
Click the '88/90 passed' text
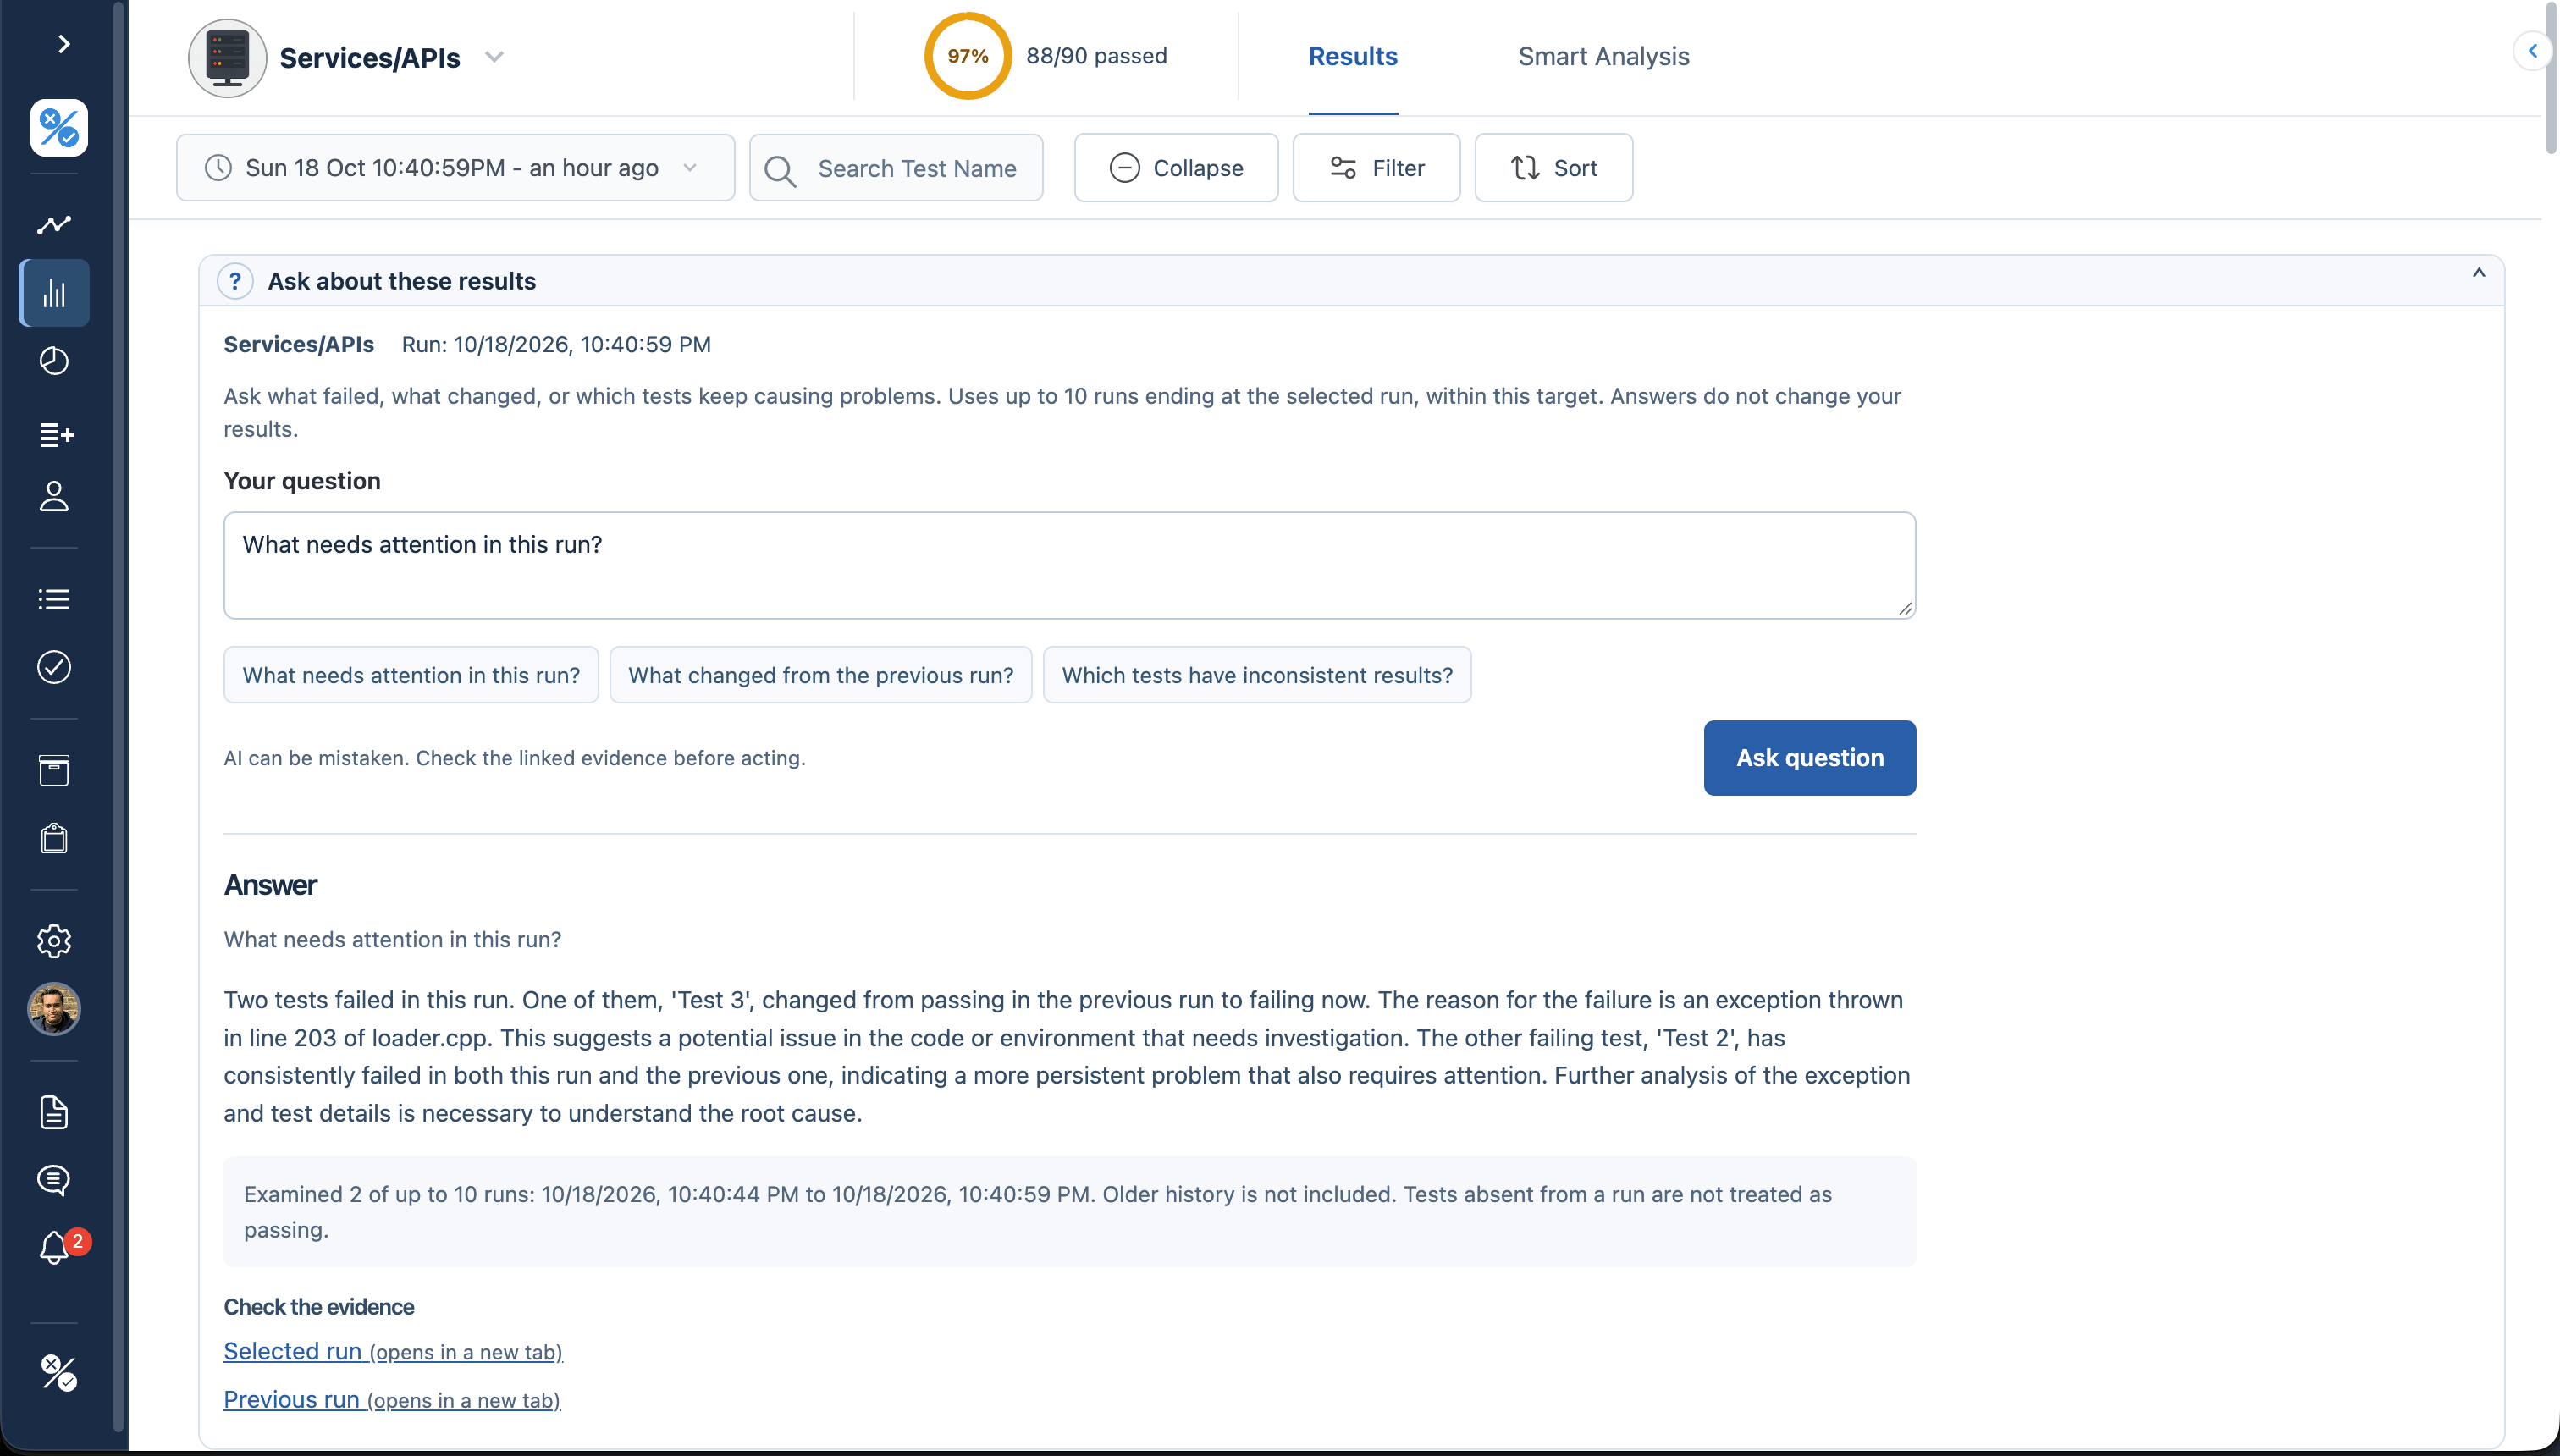[x=1097, y=56]
